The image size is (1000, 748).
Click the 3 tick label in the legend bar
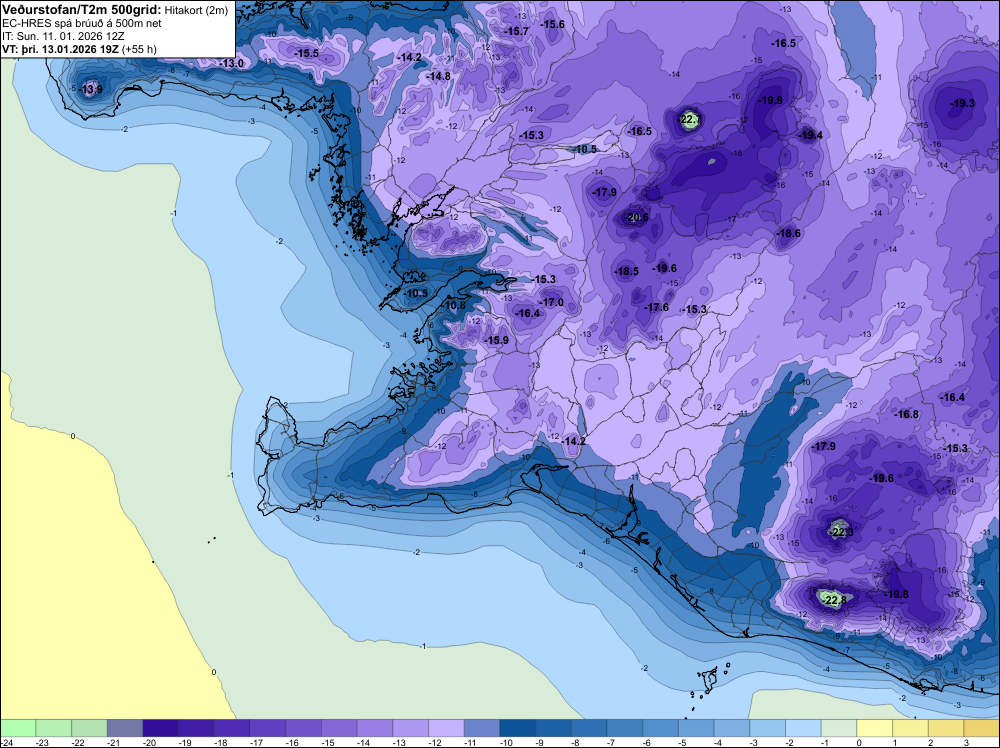[x=967, y=742]
